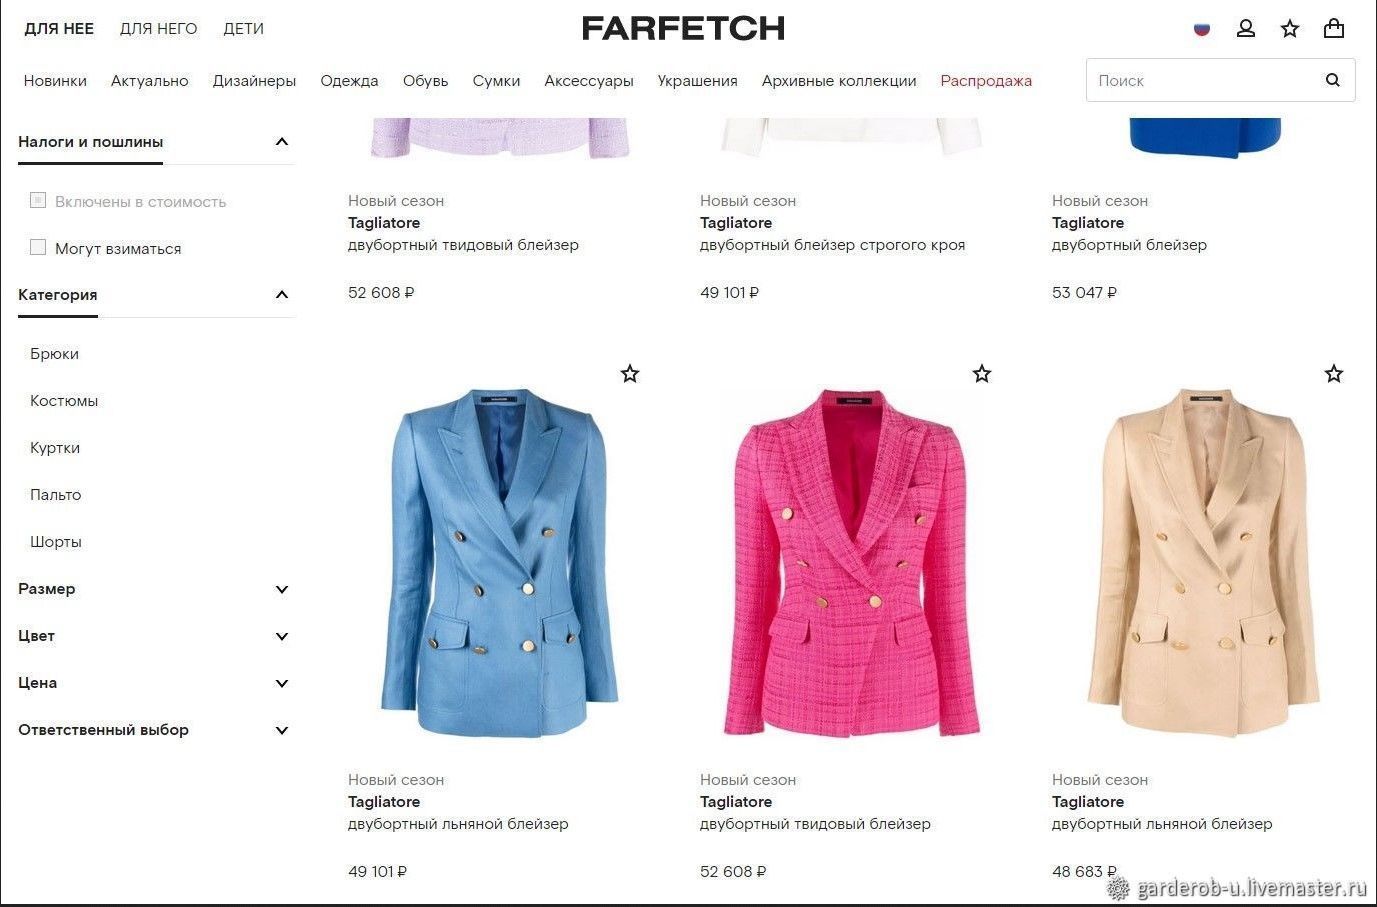The width and height of the screenshot is (1377, 907).
Task: Add blue linen blazer to wishlist
Action: click(x=630, y=374)
